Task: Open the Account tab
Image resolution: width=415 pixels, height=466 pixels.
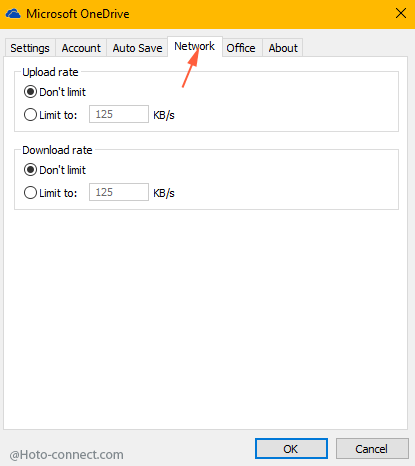Action: tap(81, 48)
